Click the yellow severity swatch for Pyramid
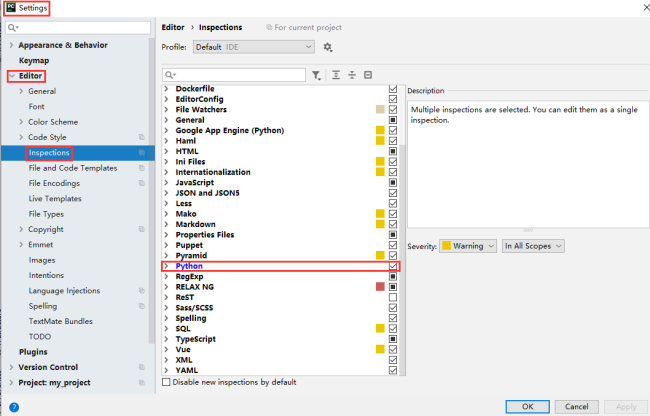This screenshot has width=650, height=416. click(x=380, y=255)
